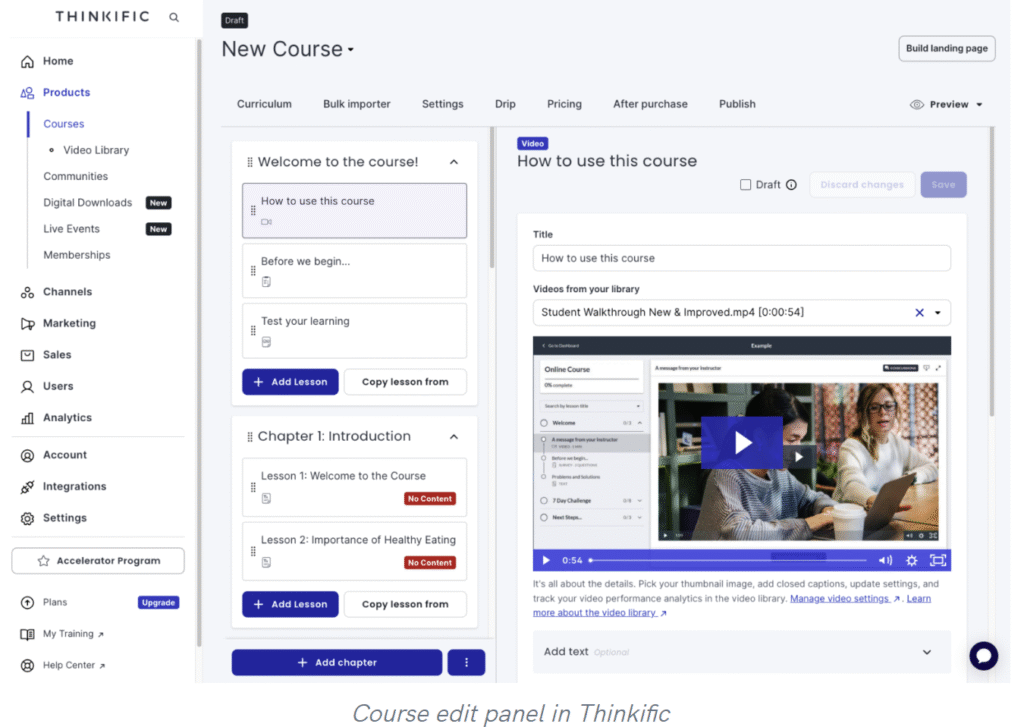
Task: Go to the Publish tab
Action: point(737,104)
